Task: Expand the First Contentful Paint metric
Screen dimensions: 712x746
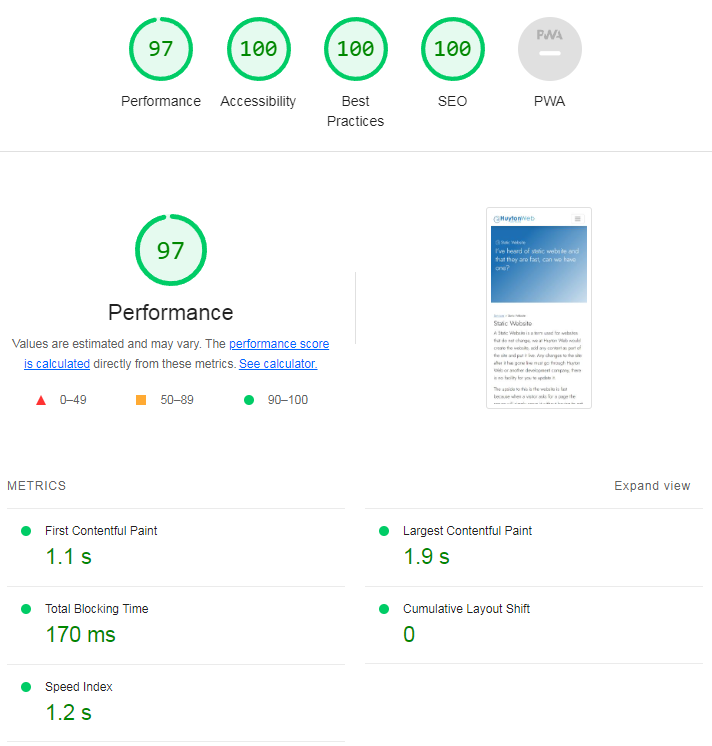Action: (176, 547)
